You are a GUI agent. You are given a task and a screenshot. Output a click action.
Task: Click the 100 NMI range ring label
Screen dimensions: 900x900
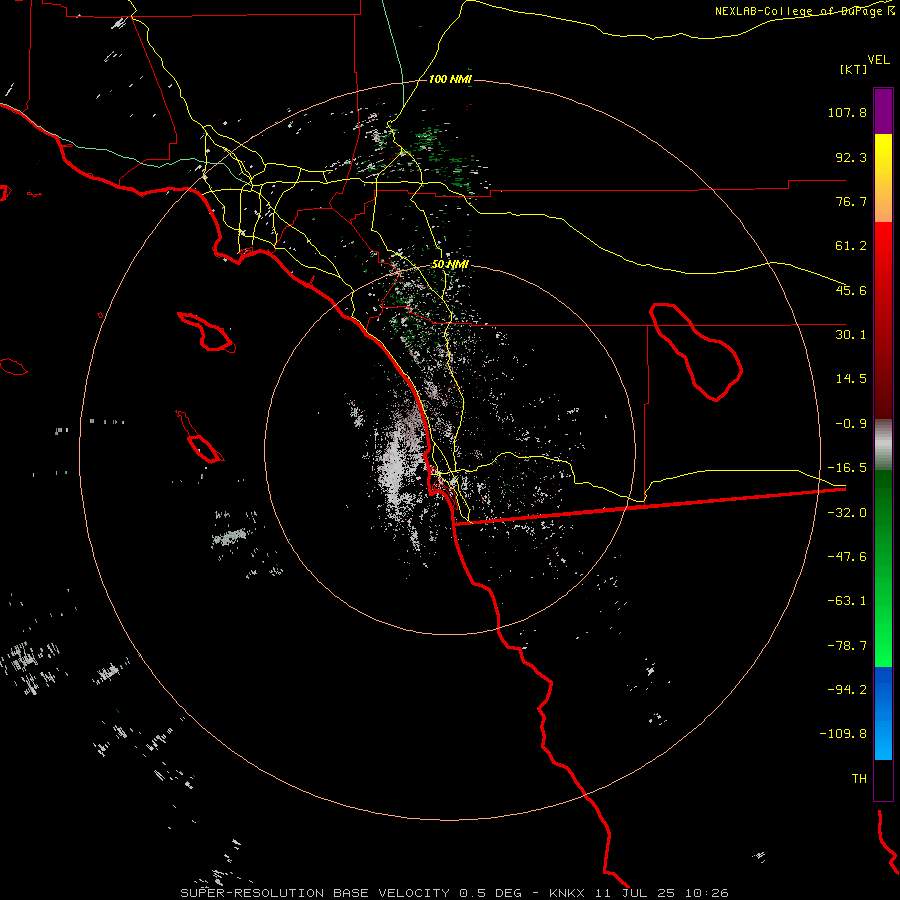point(450,79)
